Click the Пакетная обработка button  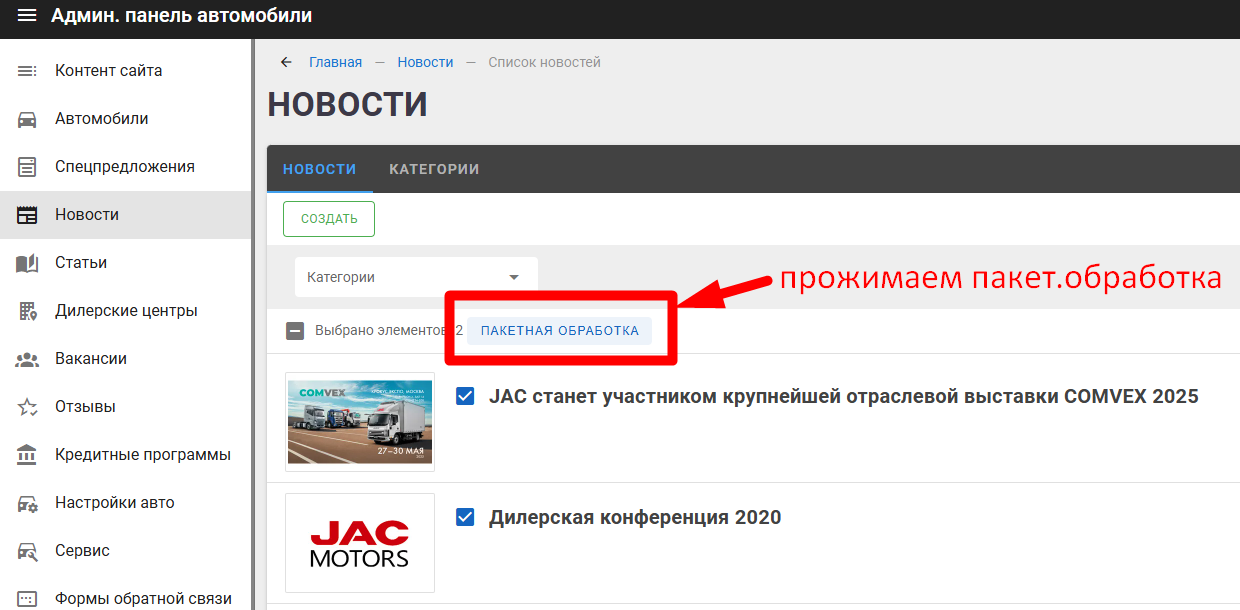(560, 331)
